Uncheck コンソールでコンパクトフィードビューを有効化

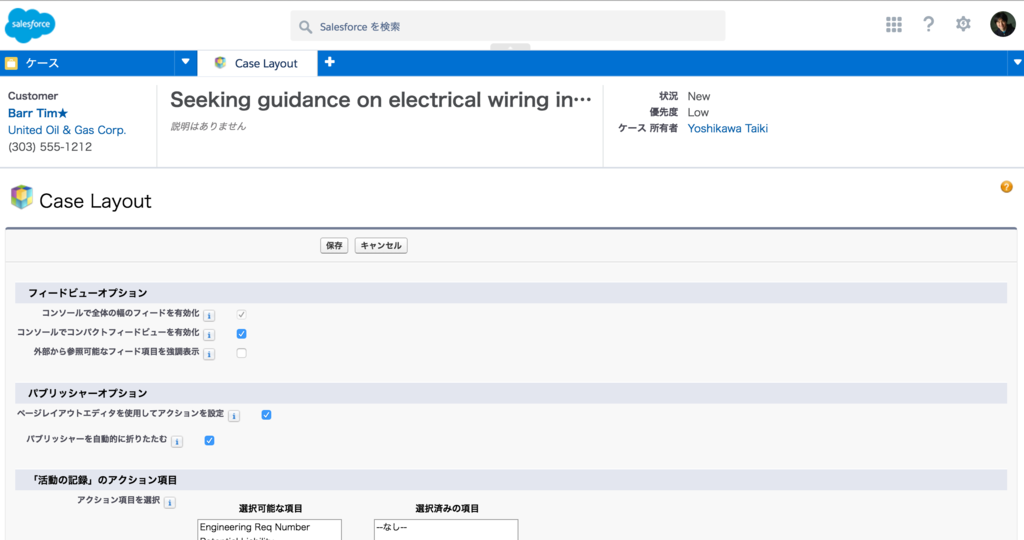(242, 334)
